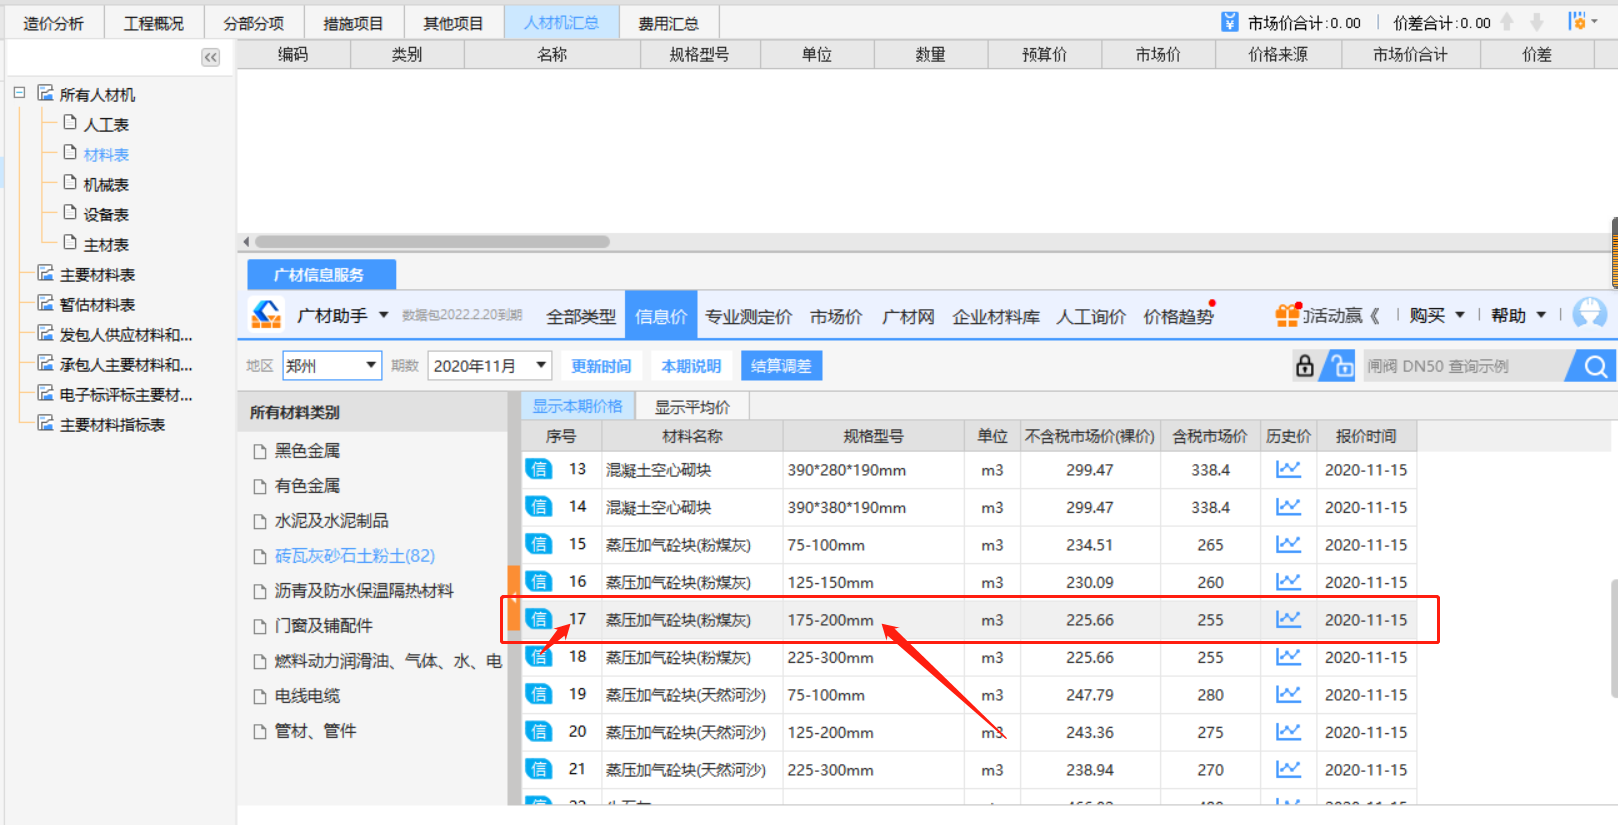Click the 信 icon in row 15

(x=539, y=544)
